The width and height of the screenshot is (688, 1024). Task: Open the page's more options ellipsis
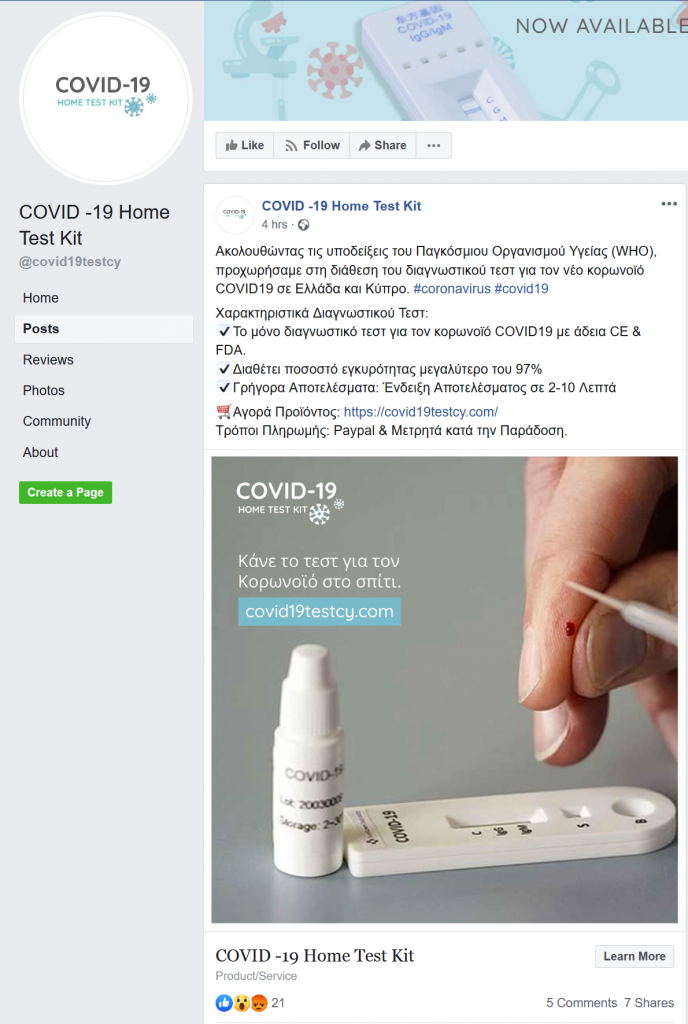coord(433,146)
